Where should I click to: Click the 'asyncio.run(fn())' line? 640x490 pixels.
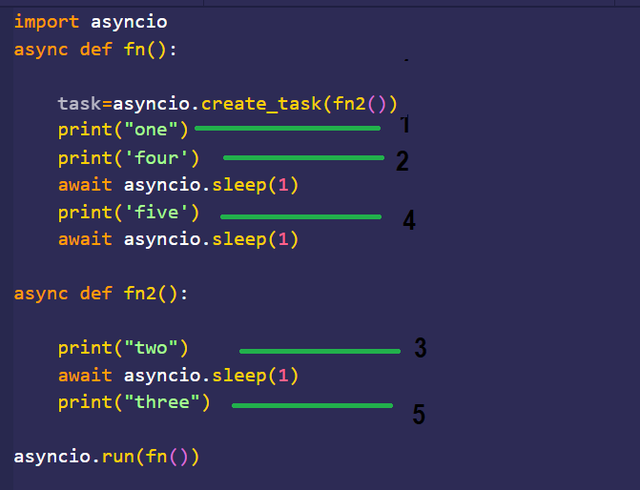click(x=107, y=457)
